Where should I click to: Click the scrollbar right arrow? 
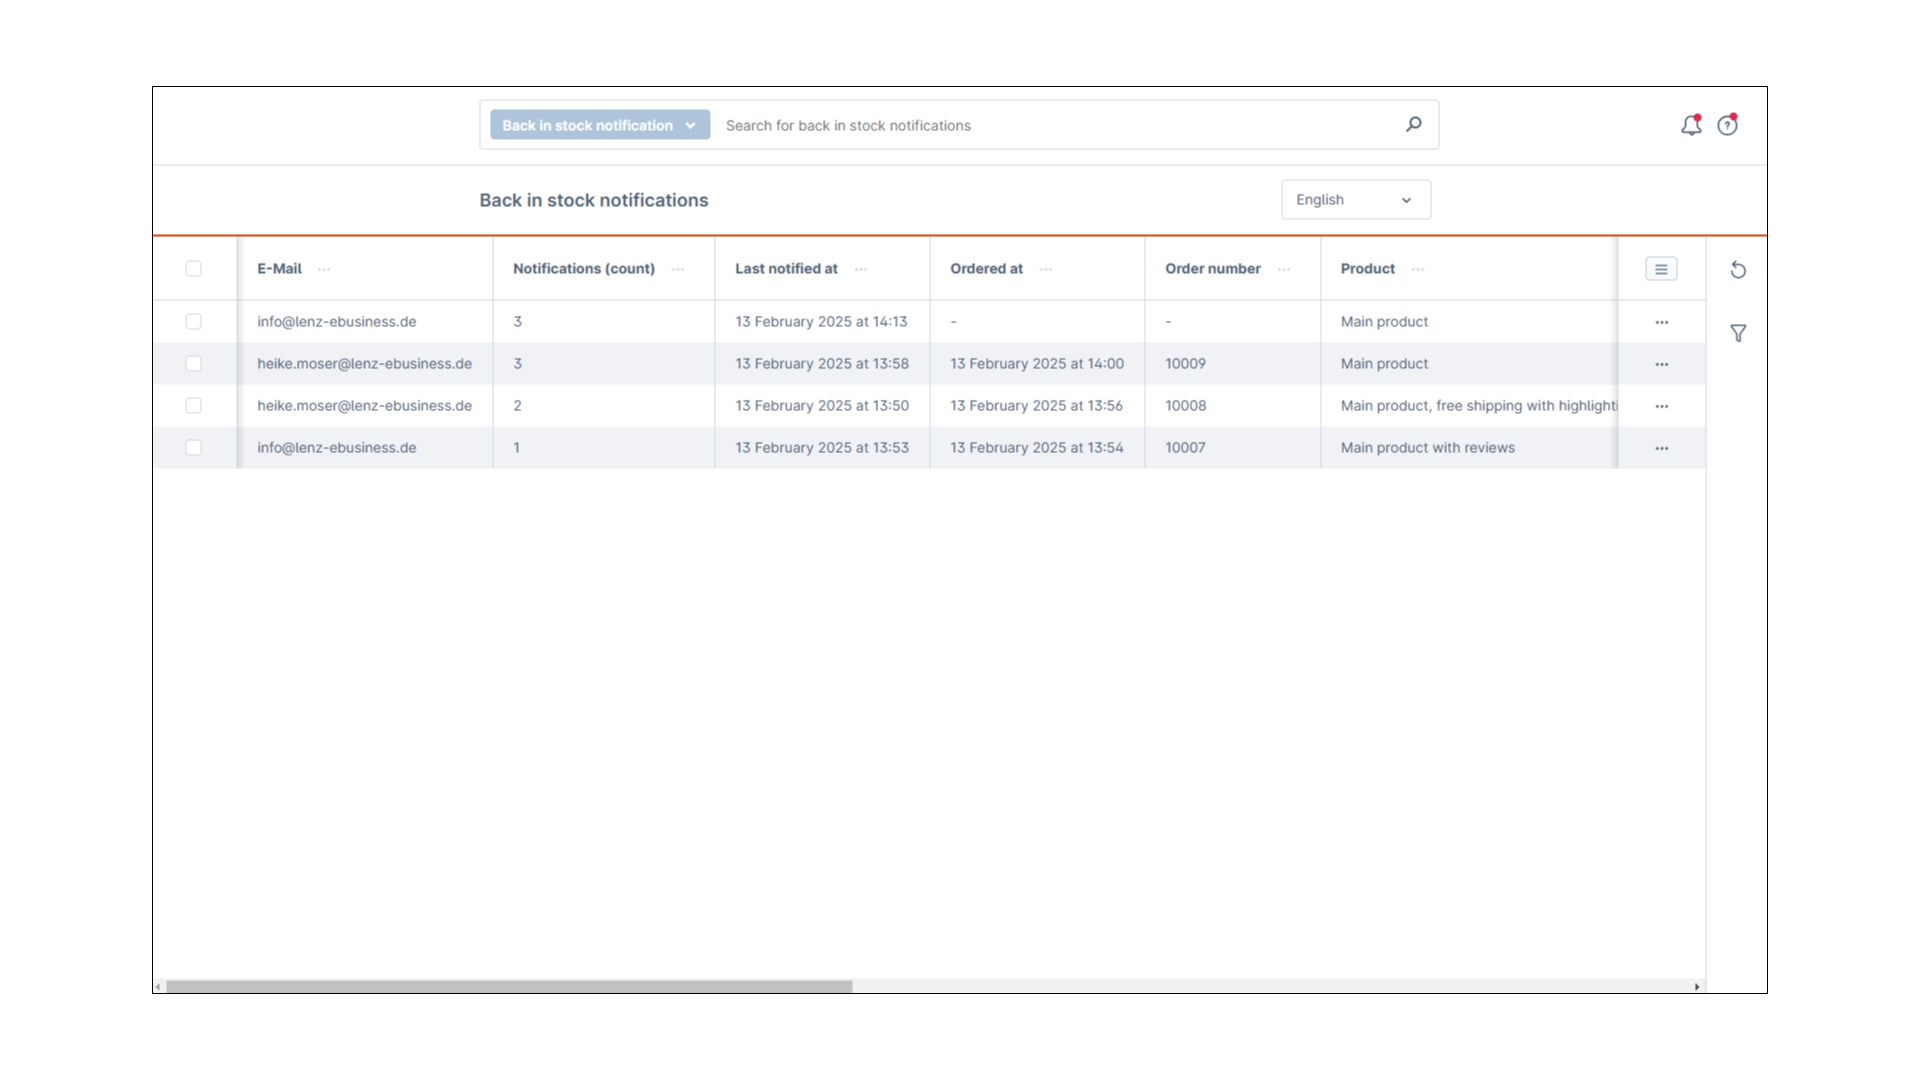[x=1696, y=986]
